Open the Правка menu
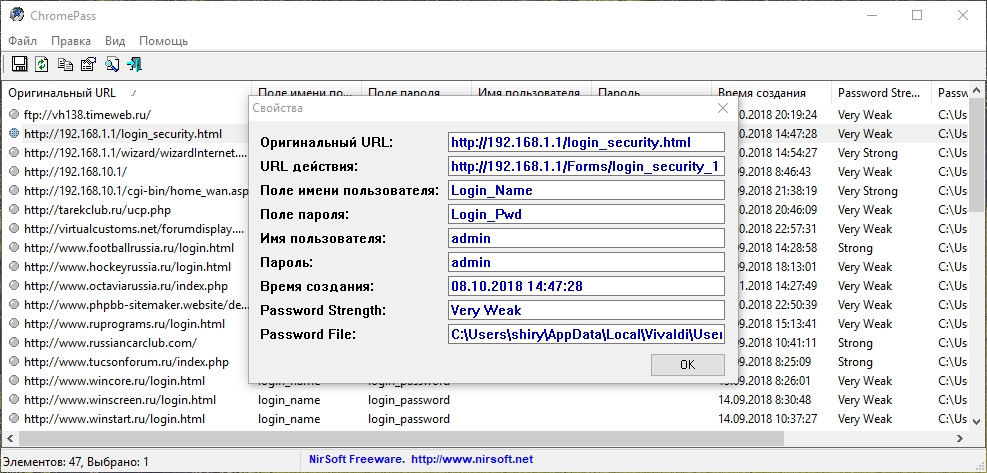The image size is (987, 473). (x=70, y=41)
